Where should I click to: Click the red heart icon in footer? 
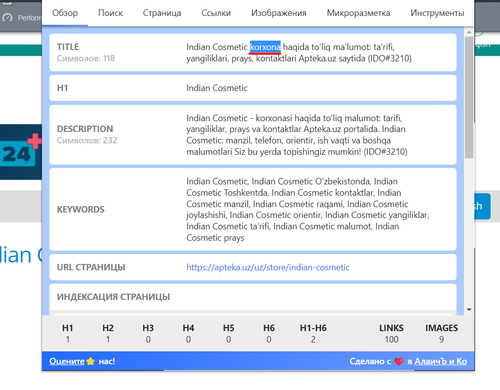pyautogui.click(x=399, y=361)
